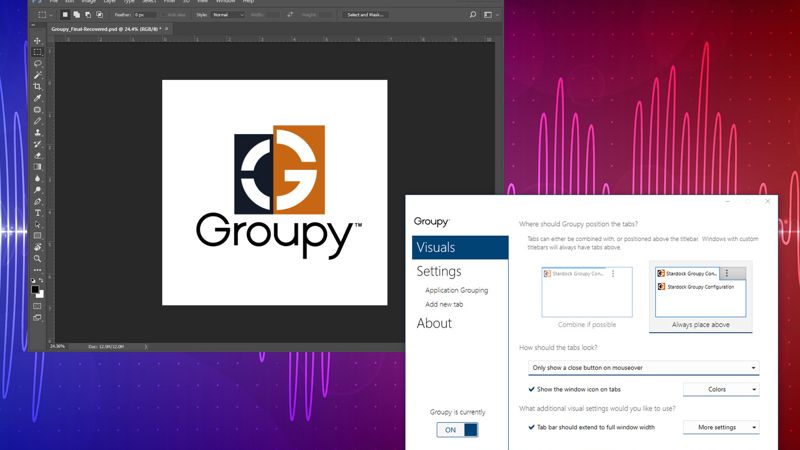This screenshot has width=800, height=450.
Task: Open Application Grouping settings
Action: [457, 290]
